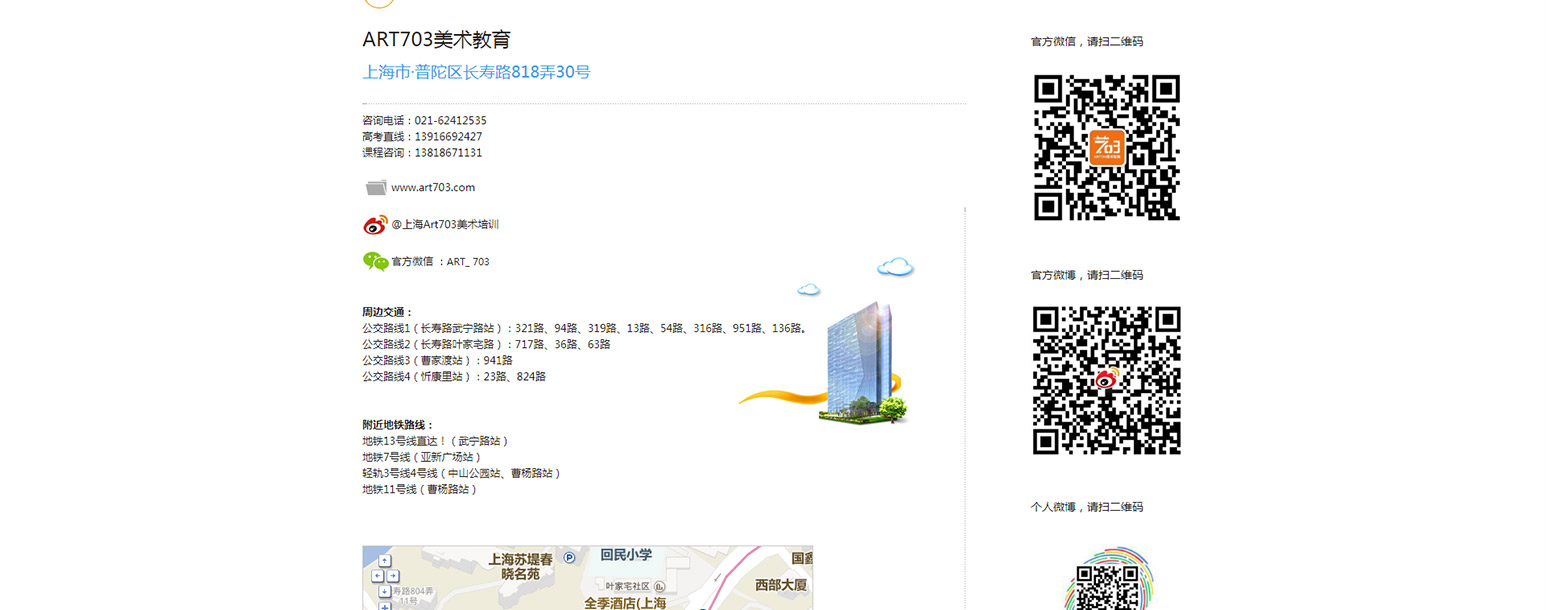
Task: Open the @上海Art703美术培训 Weibo link
Action: [x=445, y=225]
